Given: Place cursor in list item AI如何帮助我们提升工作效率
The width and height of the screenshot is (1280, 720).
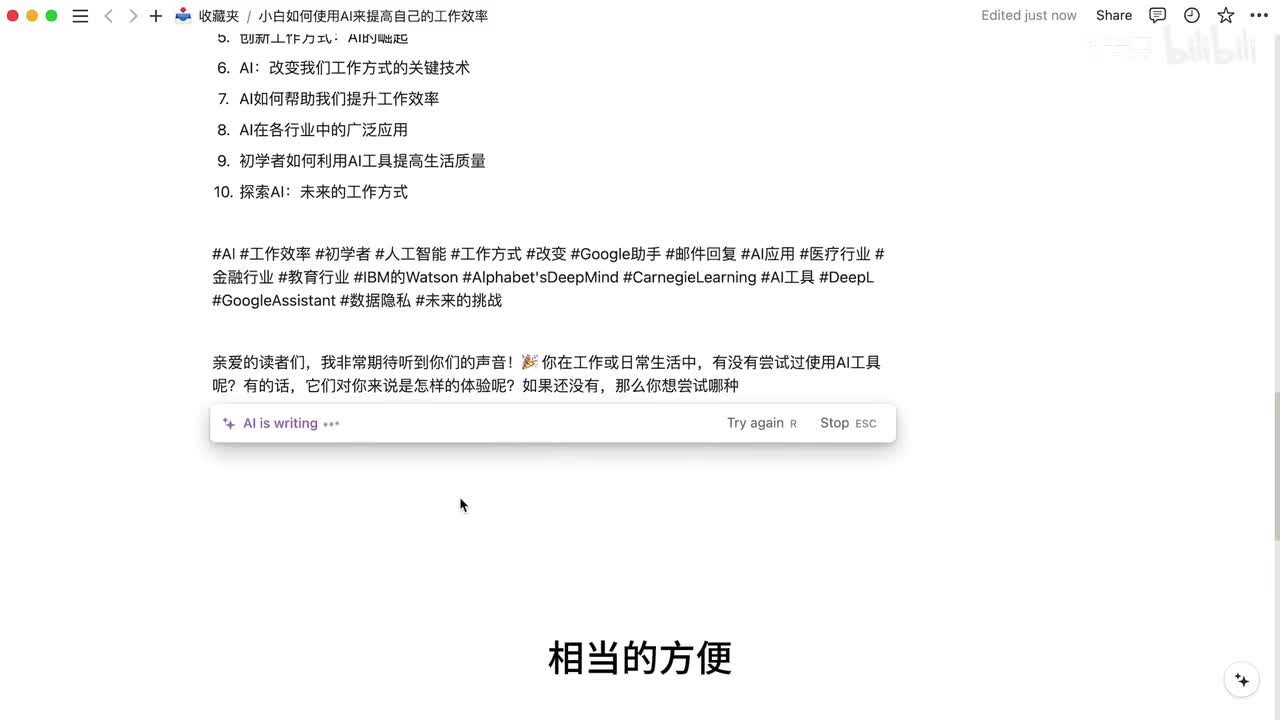Looking at the screenshot, I should (339, 99).
